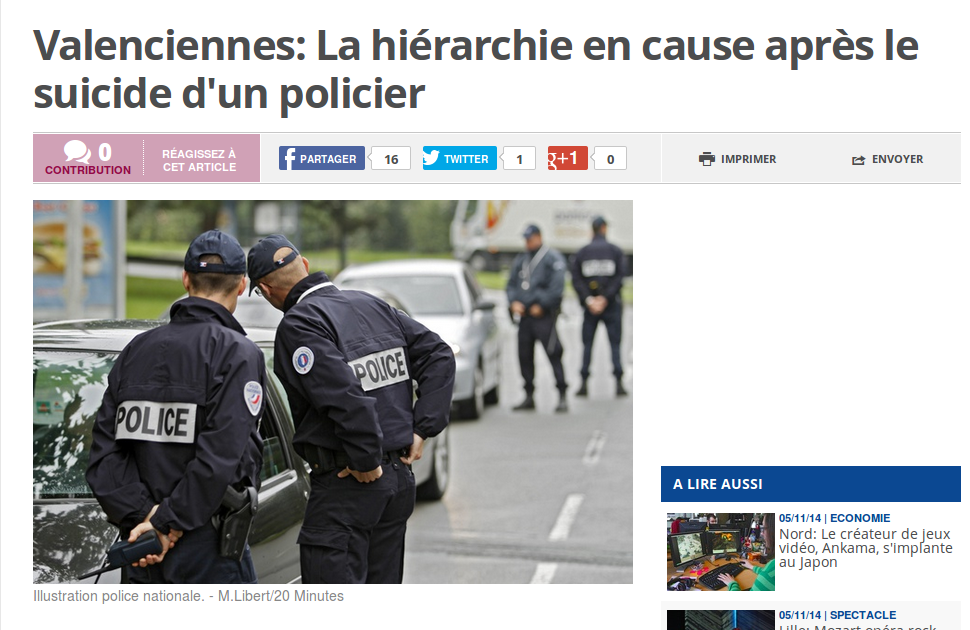Share article via Partager button
Image resolution: width=970 pixels, height=630 pixels.
pos(322,158)
